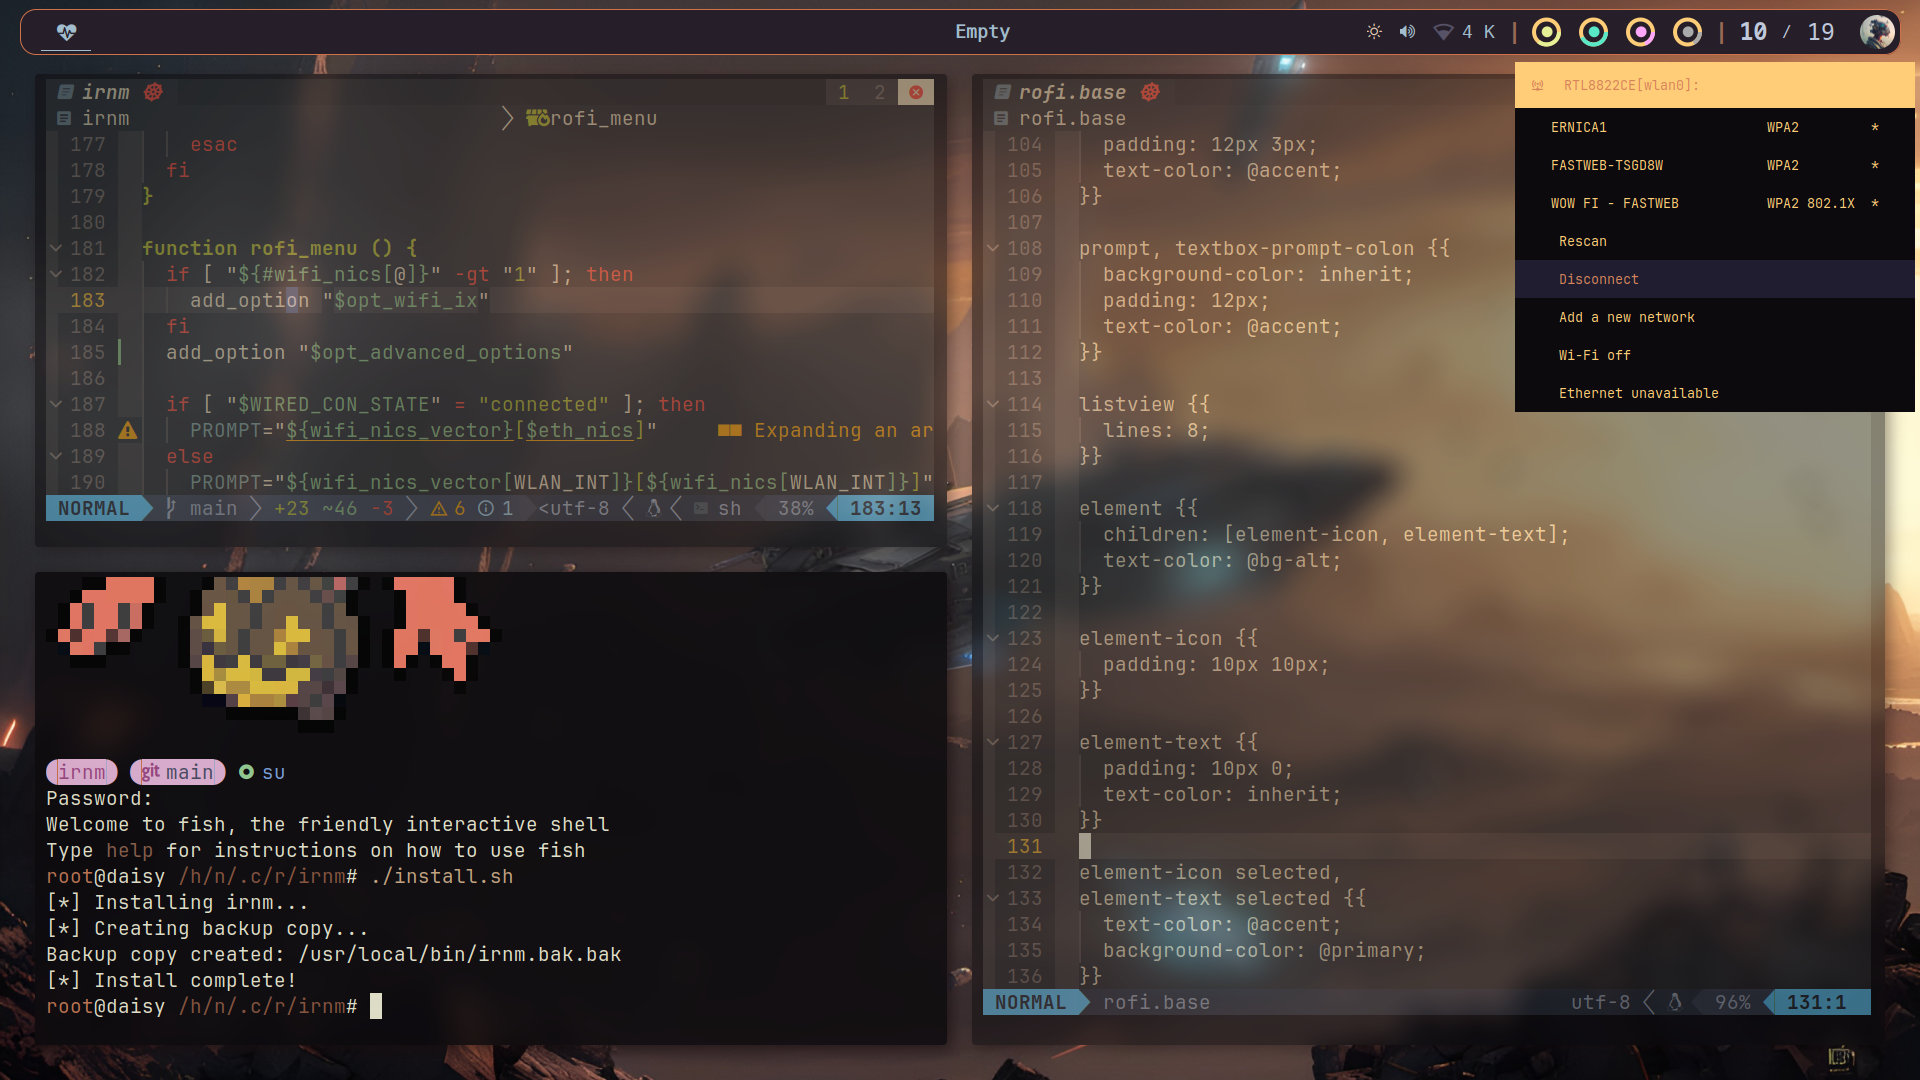This screenshot has height=1080, width=1920.
Task: Click the teal circular gauge indicator
Action: [x=1593, y=32]
